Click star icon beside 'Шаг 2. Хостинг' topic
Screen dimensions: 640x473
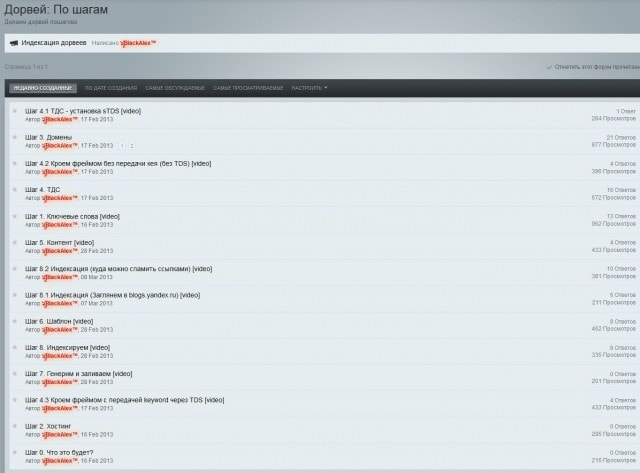(15, 426)
